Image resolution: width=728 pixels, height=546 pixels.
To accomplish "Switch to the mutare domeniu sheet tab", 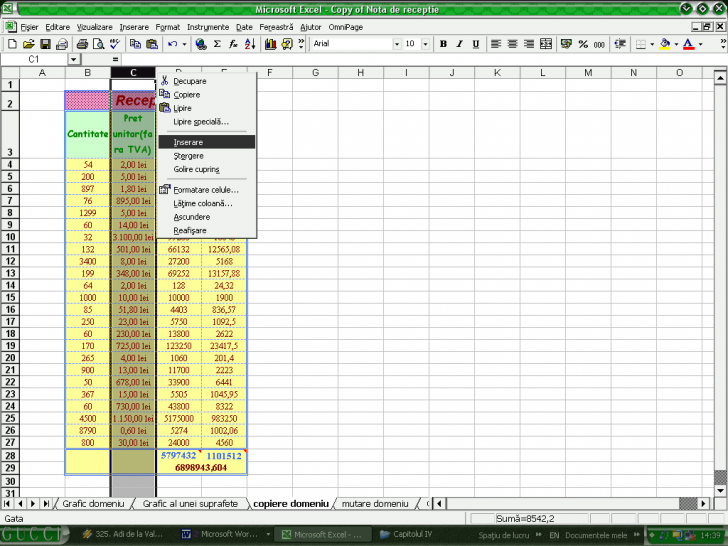I will click(375, 504).
